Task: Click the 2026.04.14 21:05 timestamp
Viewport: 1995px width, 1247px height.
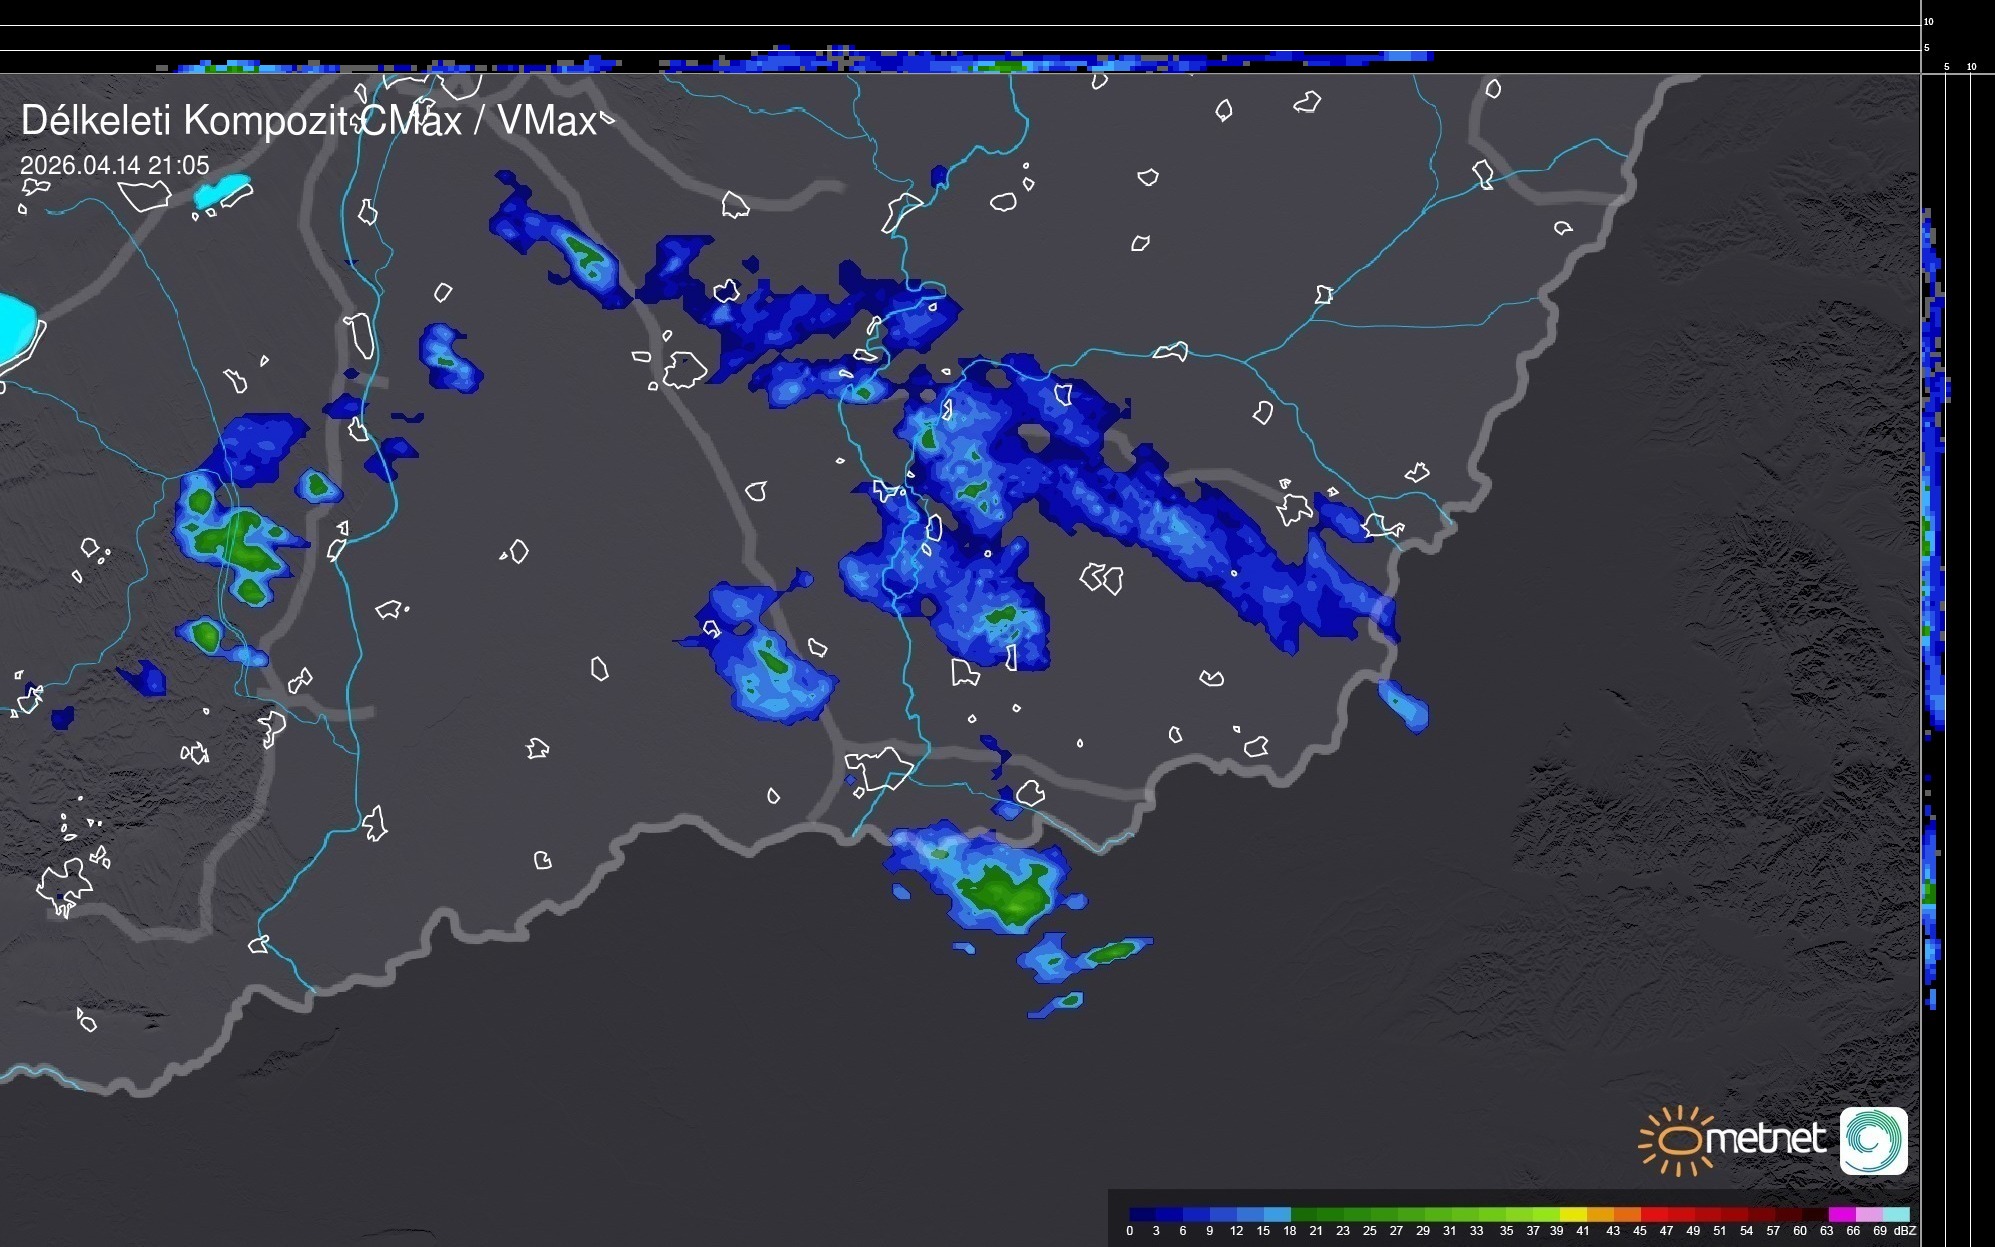Action: [115, 166]
